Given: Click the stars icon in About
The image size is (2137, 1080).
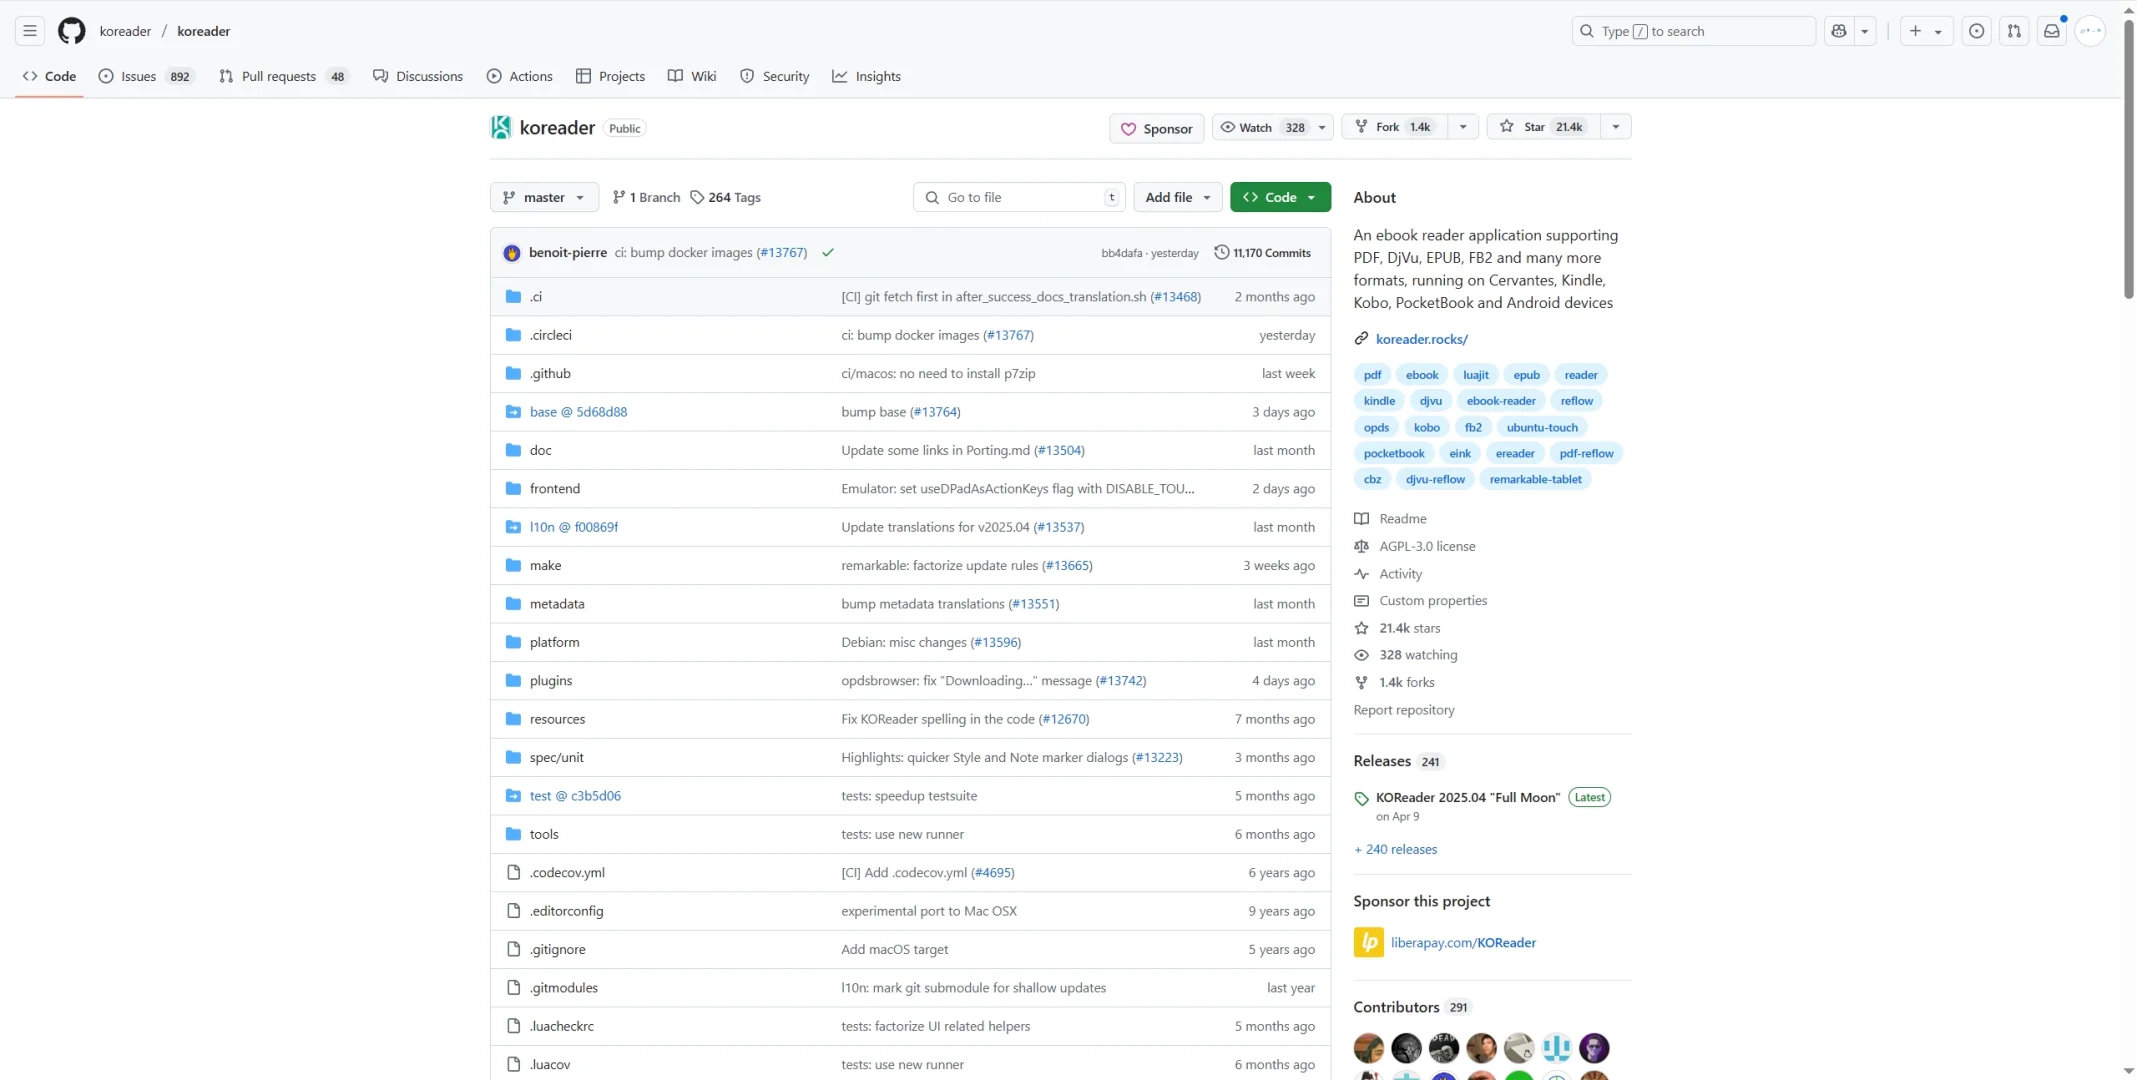Looking at the screenshot, I should [1361, 628].
